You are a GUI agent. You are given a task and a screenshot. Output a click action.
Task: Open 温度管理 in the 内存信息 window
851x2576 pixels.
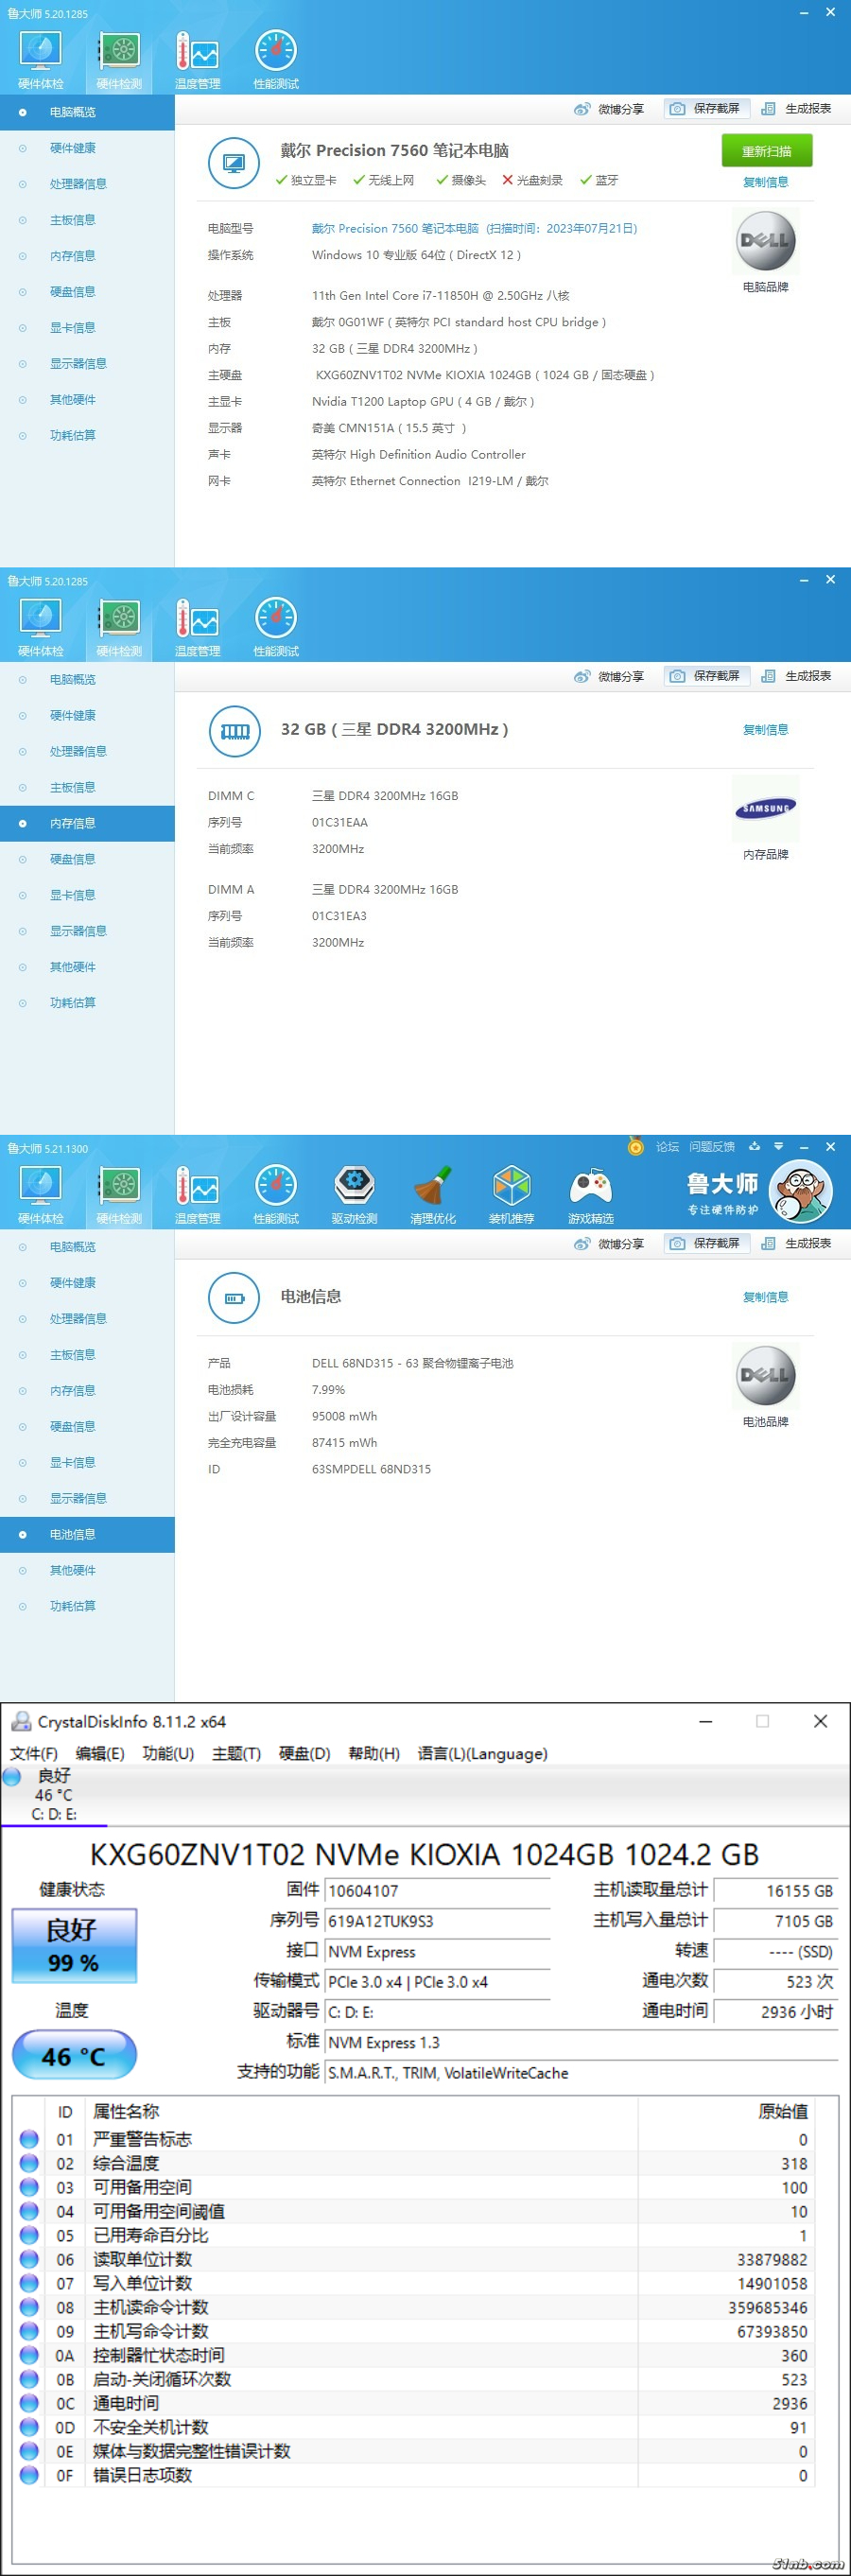click(197, 627)
